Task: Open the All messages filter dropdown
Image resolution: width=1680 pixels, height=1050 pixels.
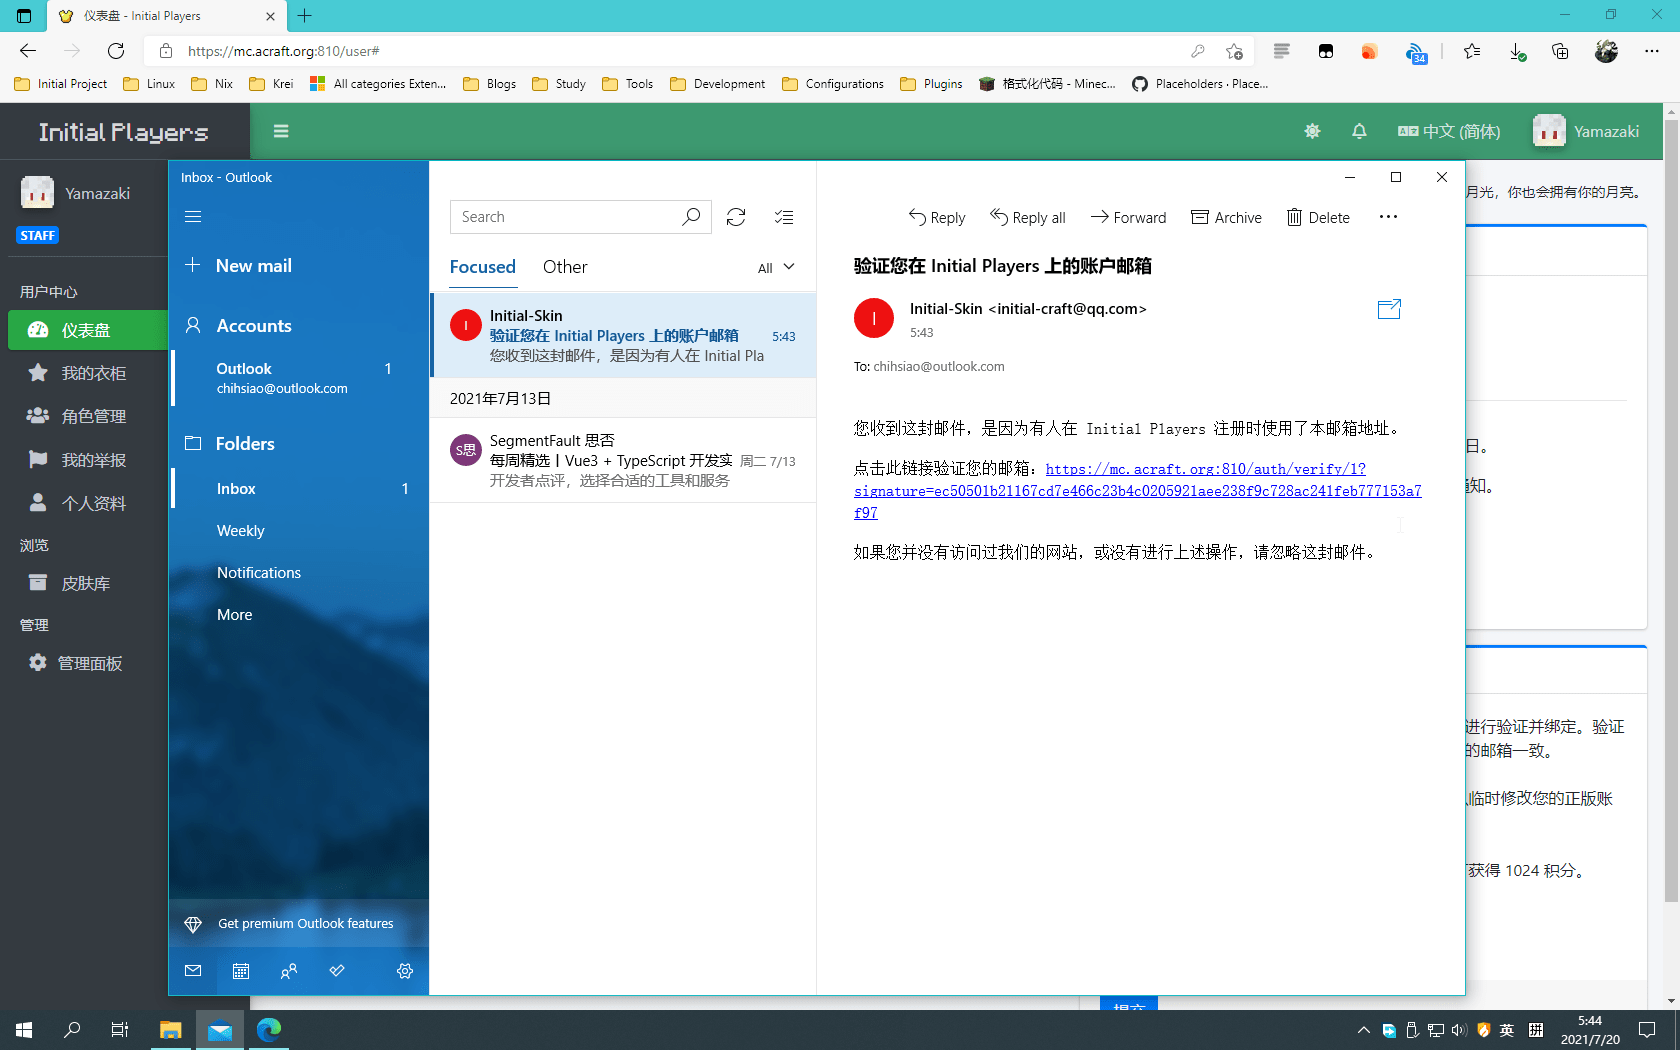Action: (776, 267)
